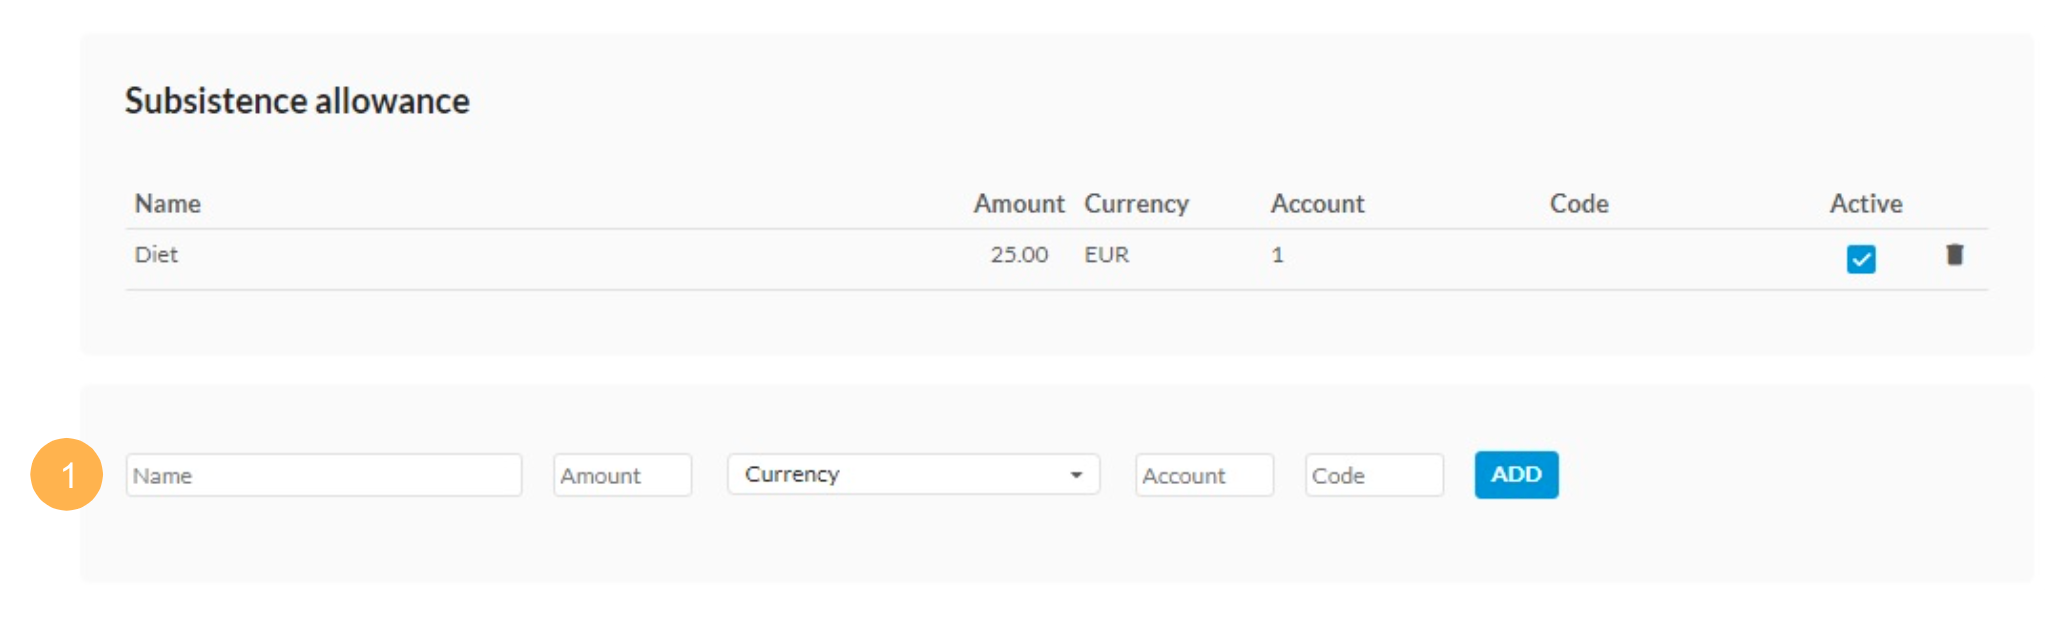Click the orange step 1 badge
Viewport: 2070px width, 642px height.
tap(67, 474)
